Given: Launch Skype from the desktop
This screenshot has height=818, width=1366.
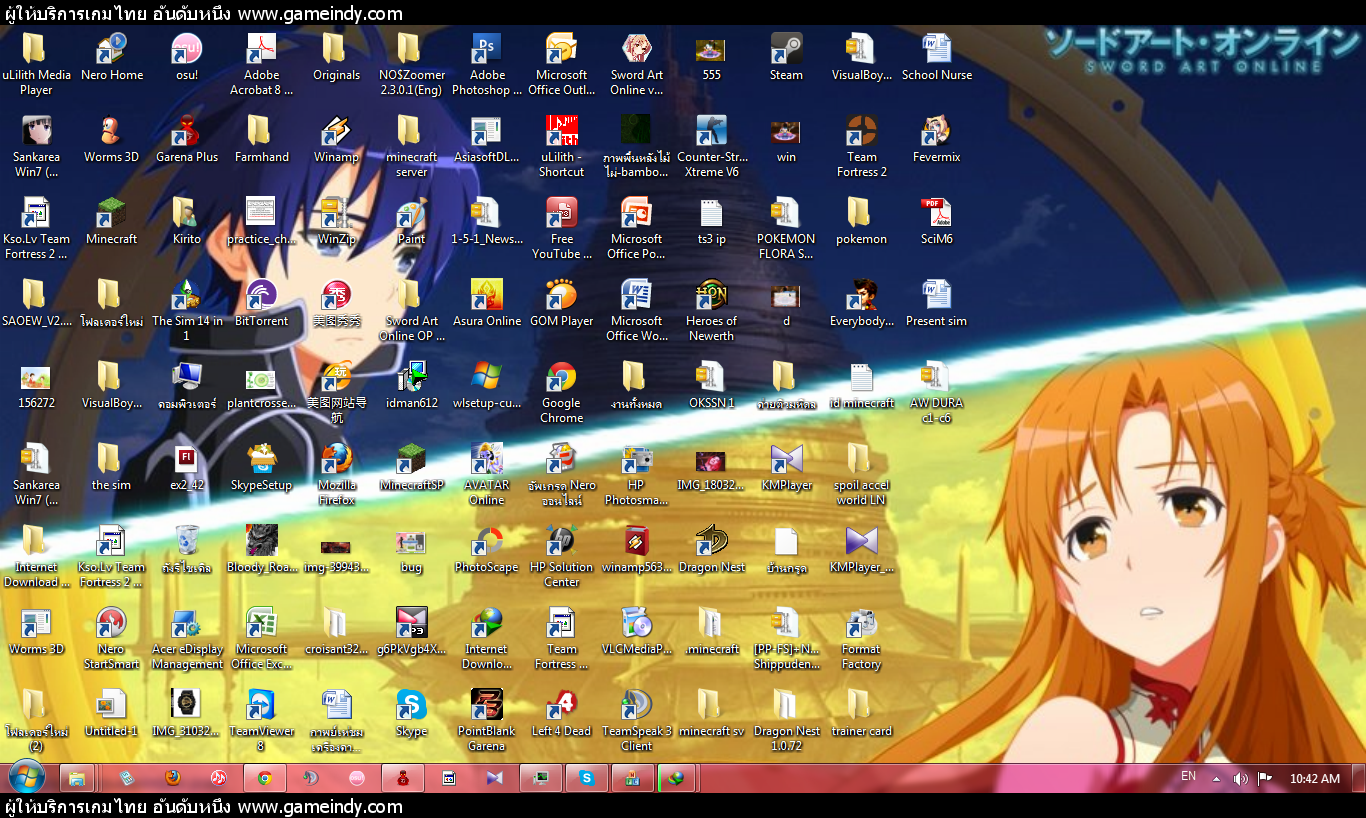Looking at the screenshot, I should tap(412, 713).
